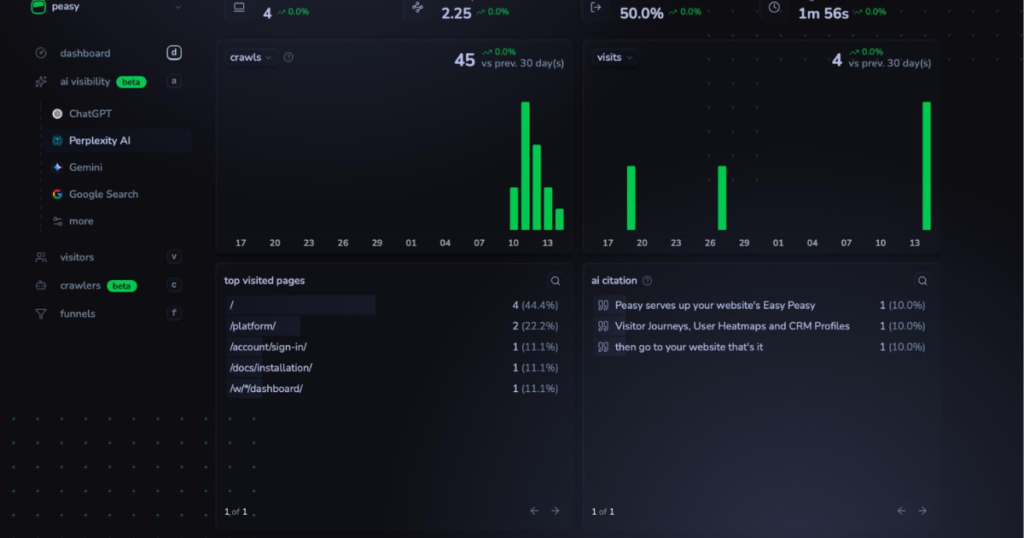Go to next page of top visited pages
1024x538 pixels.
pyautogui.click(x=555, y=511)
